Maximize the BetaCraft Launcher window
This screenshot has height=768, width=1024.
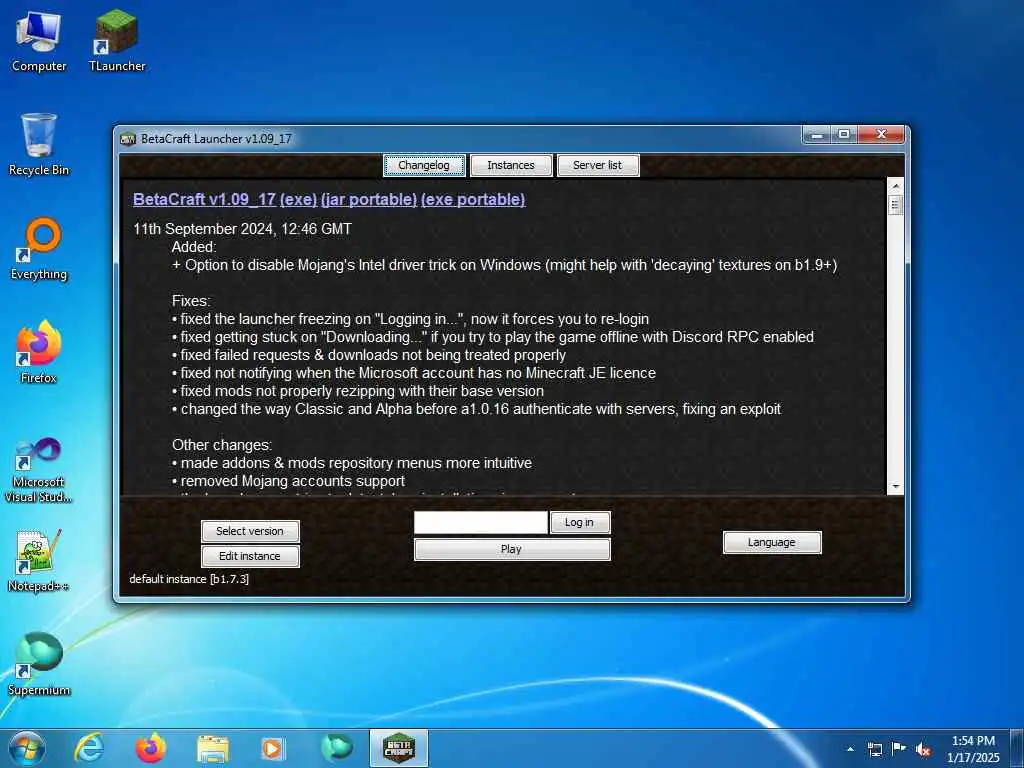pyautogui.click(x=844, y=135)
